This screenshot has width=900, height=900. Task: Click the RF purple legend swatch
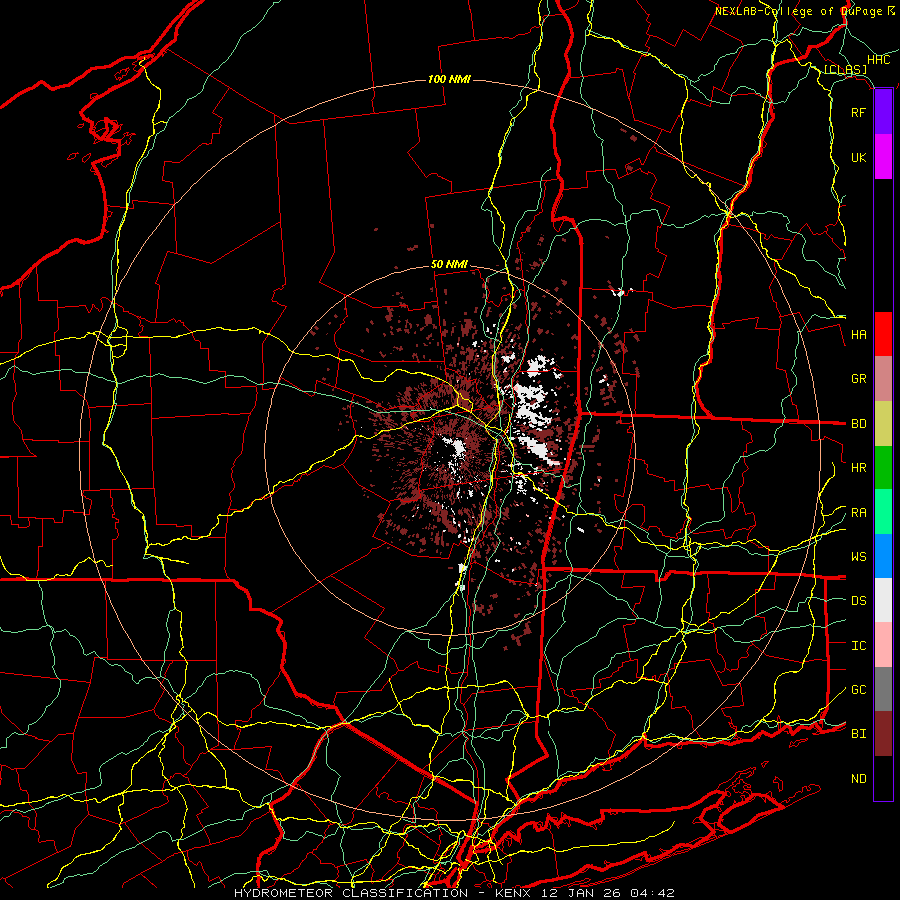click(x=883, y=112)
